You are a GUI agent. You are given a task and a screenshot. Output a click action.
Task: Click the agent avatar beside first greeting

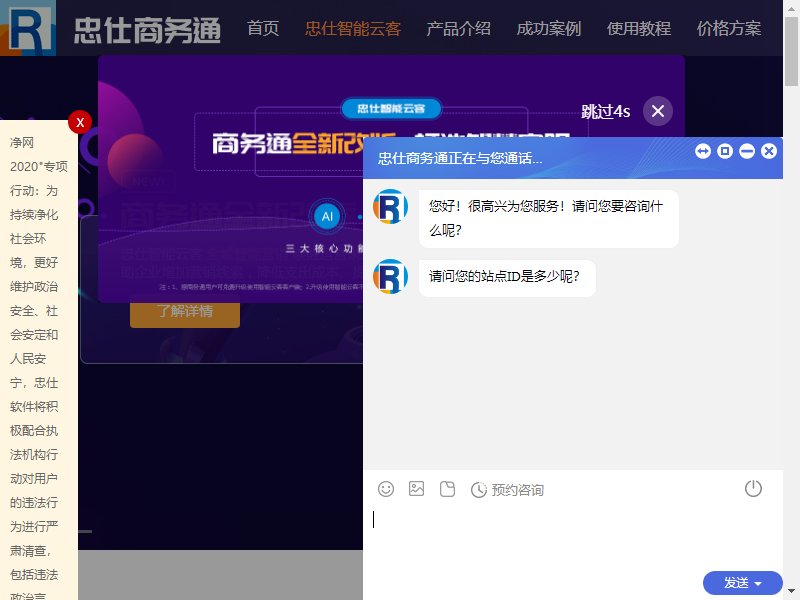[x=390, y=207]
